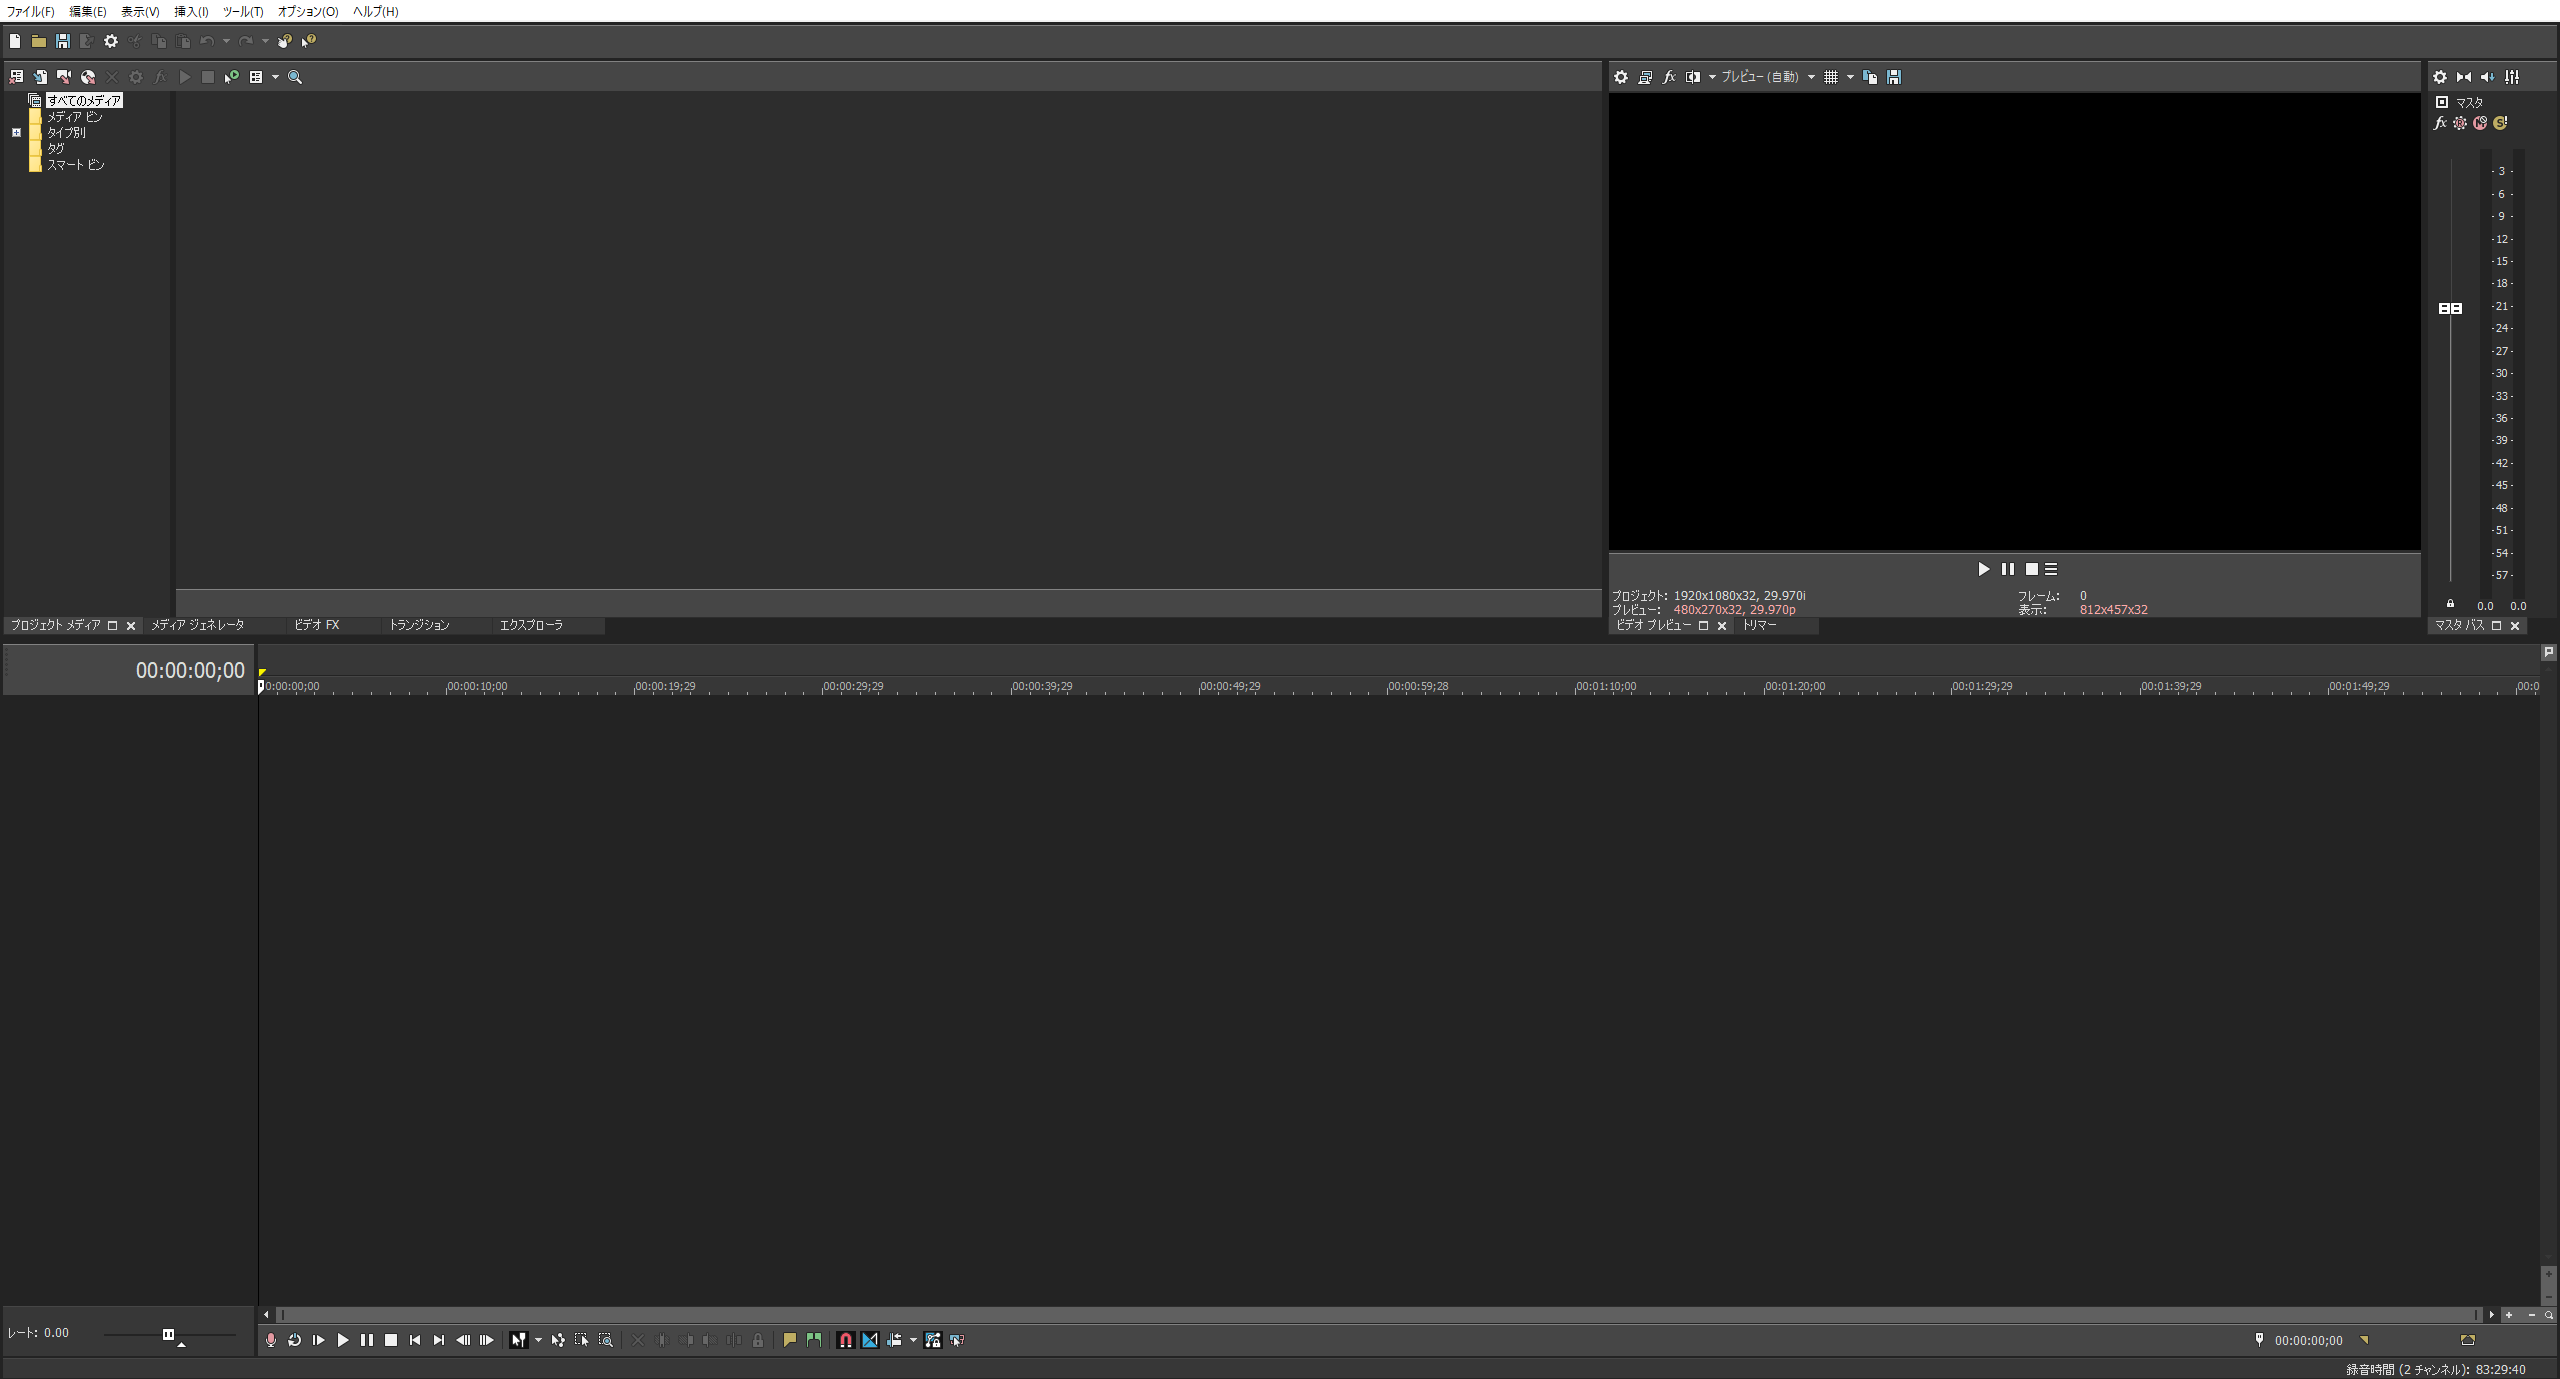Screen dimensions: 2560x1379
Task: Click the Insert Marker flag icon
Action: coord(789,1340)
